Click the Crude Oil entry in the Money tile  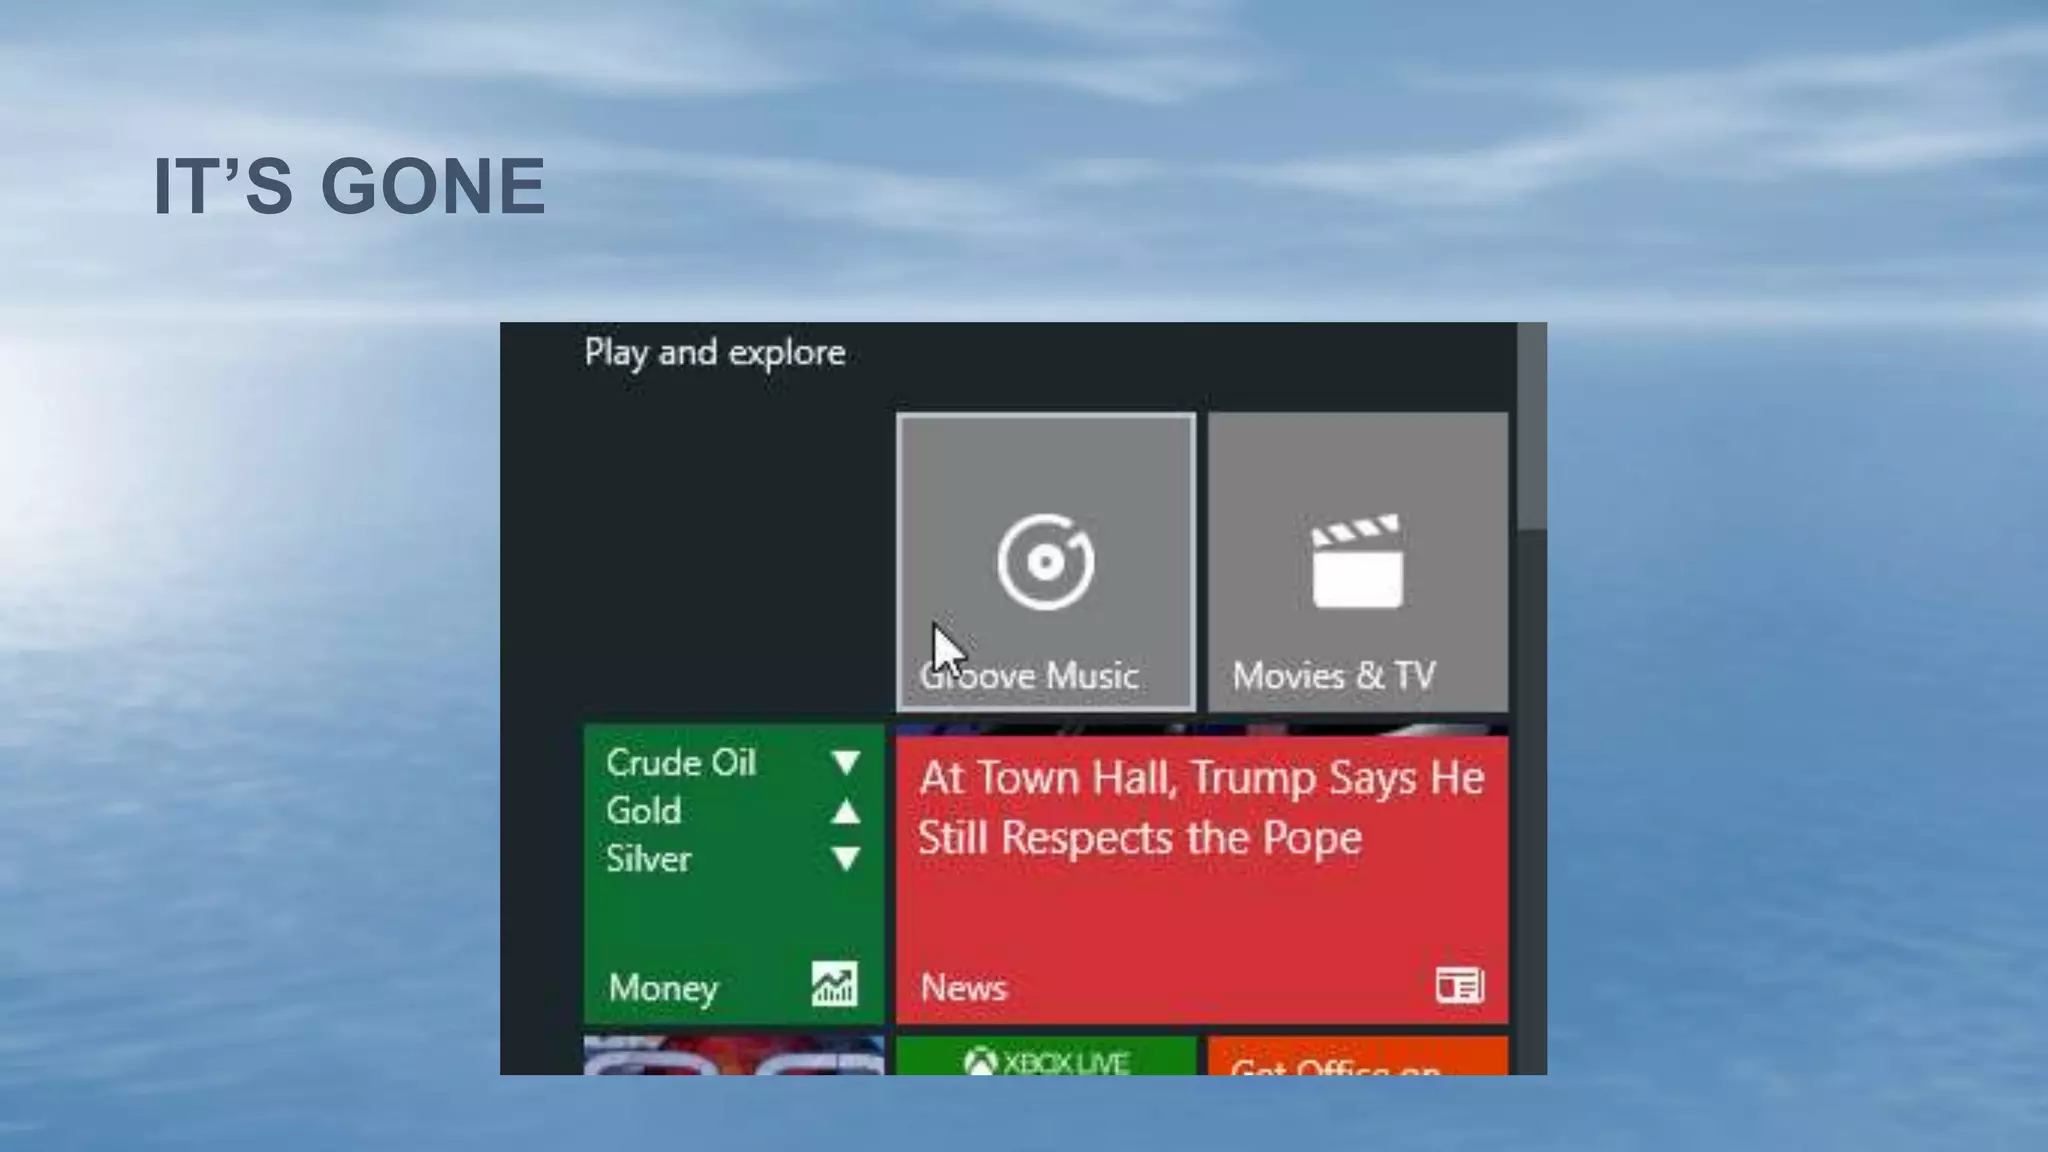coord(680,763)
